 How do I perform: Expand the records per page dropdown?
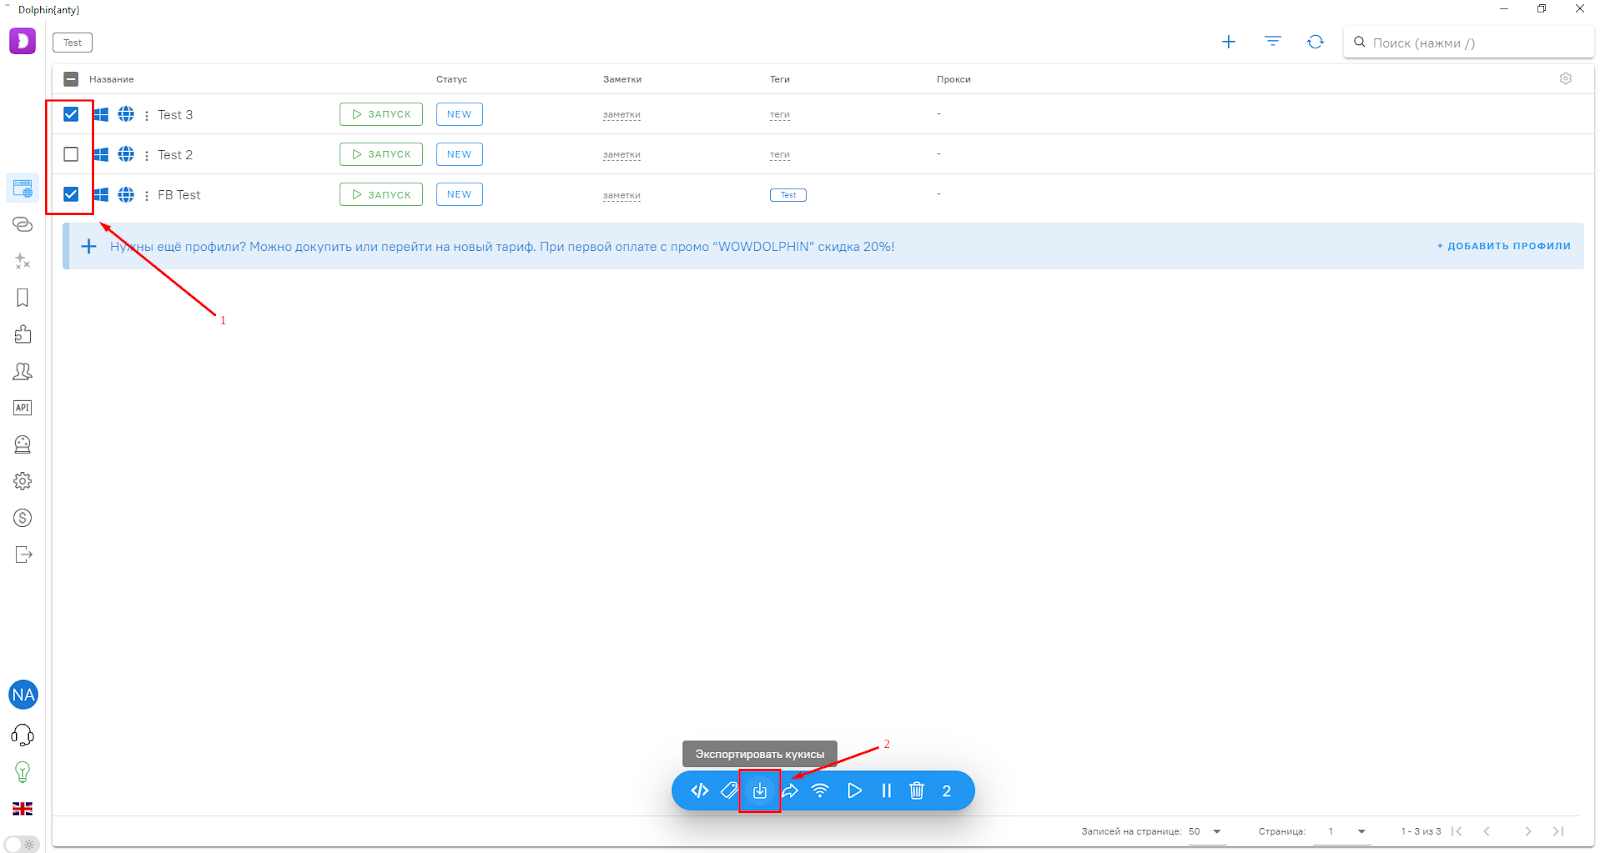click(1217, 831)
